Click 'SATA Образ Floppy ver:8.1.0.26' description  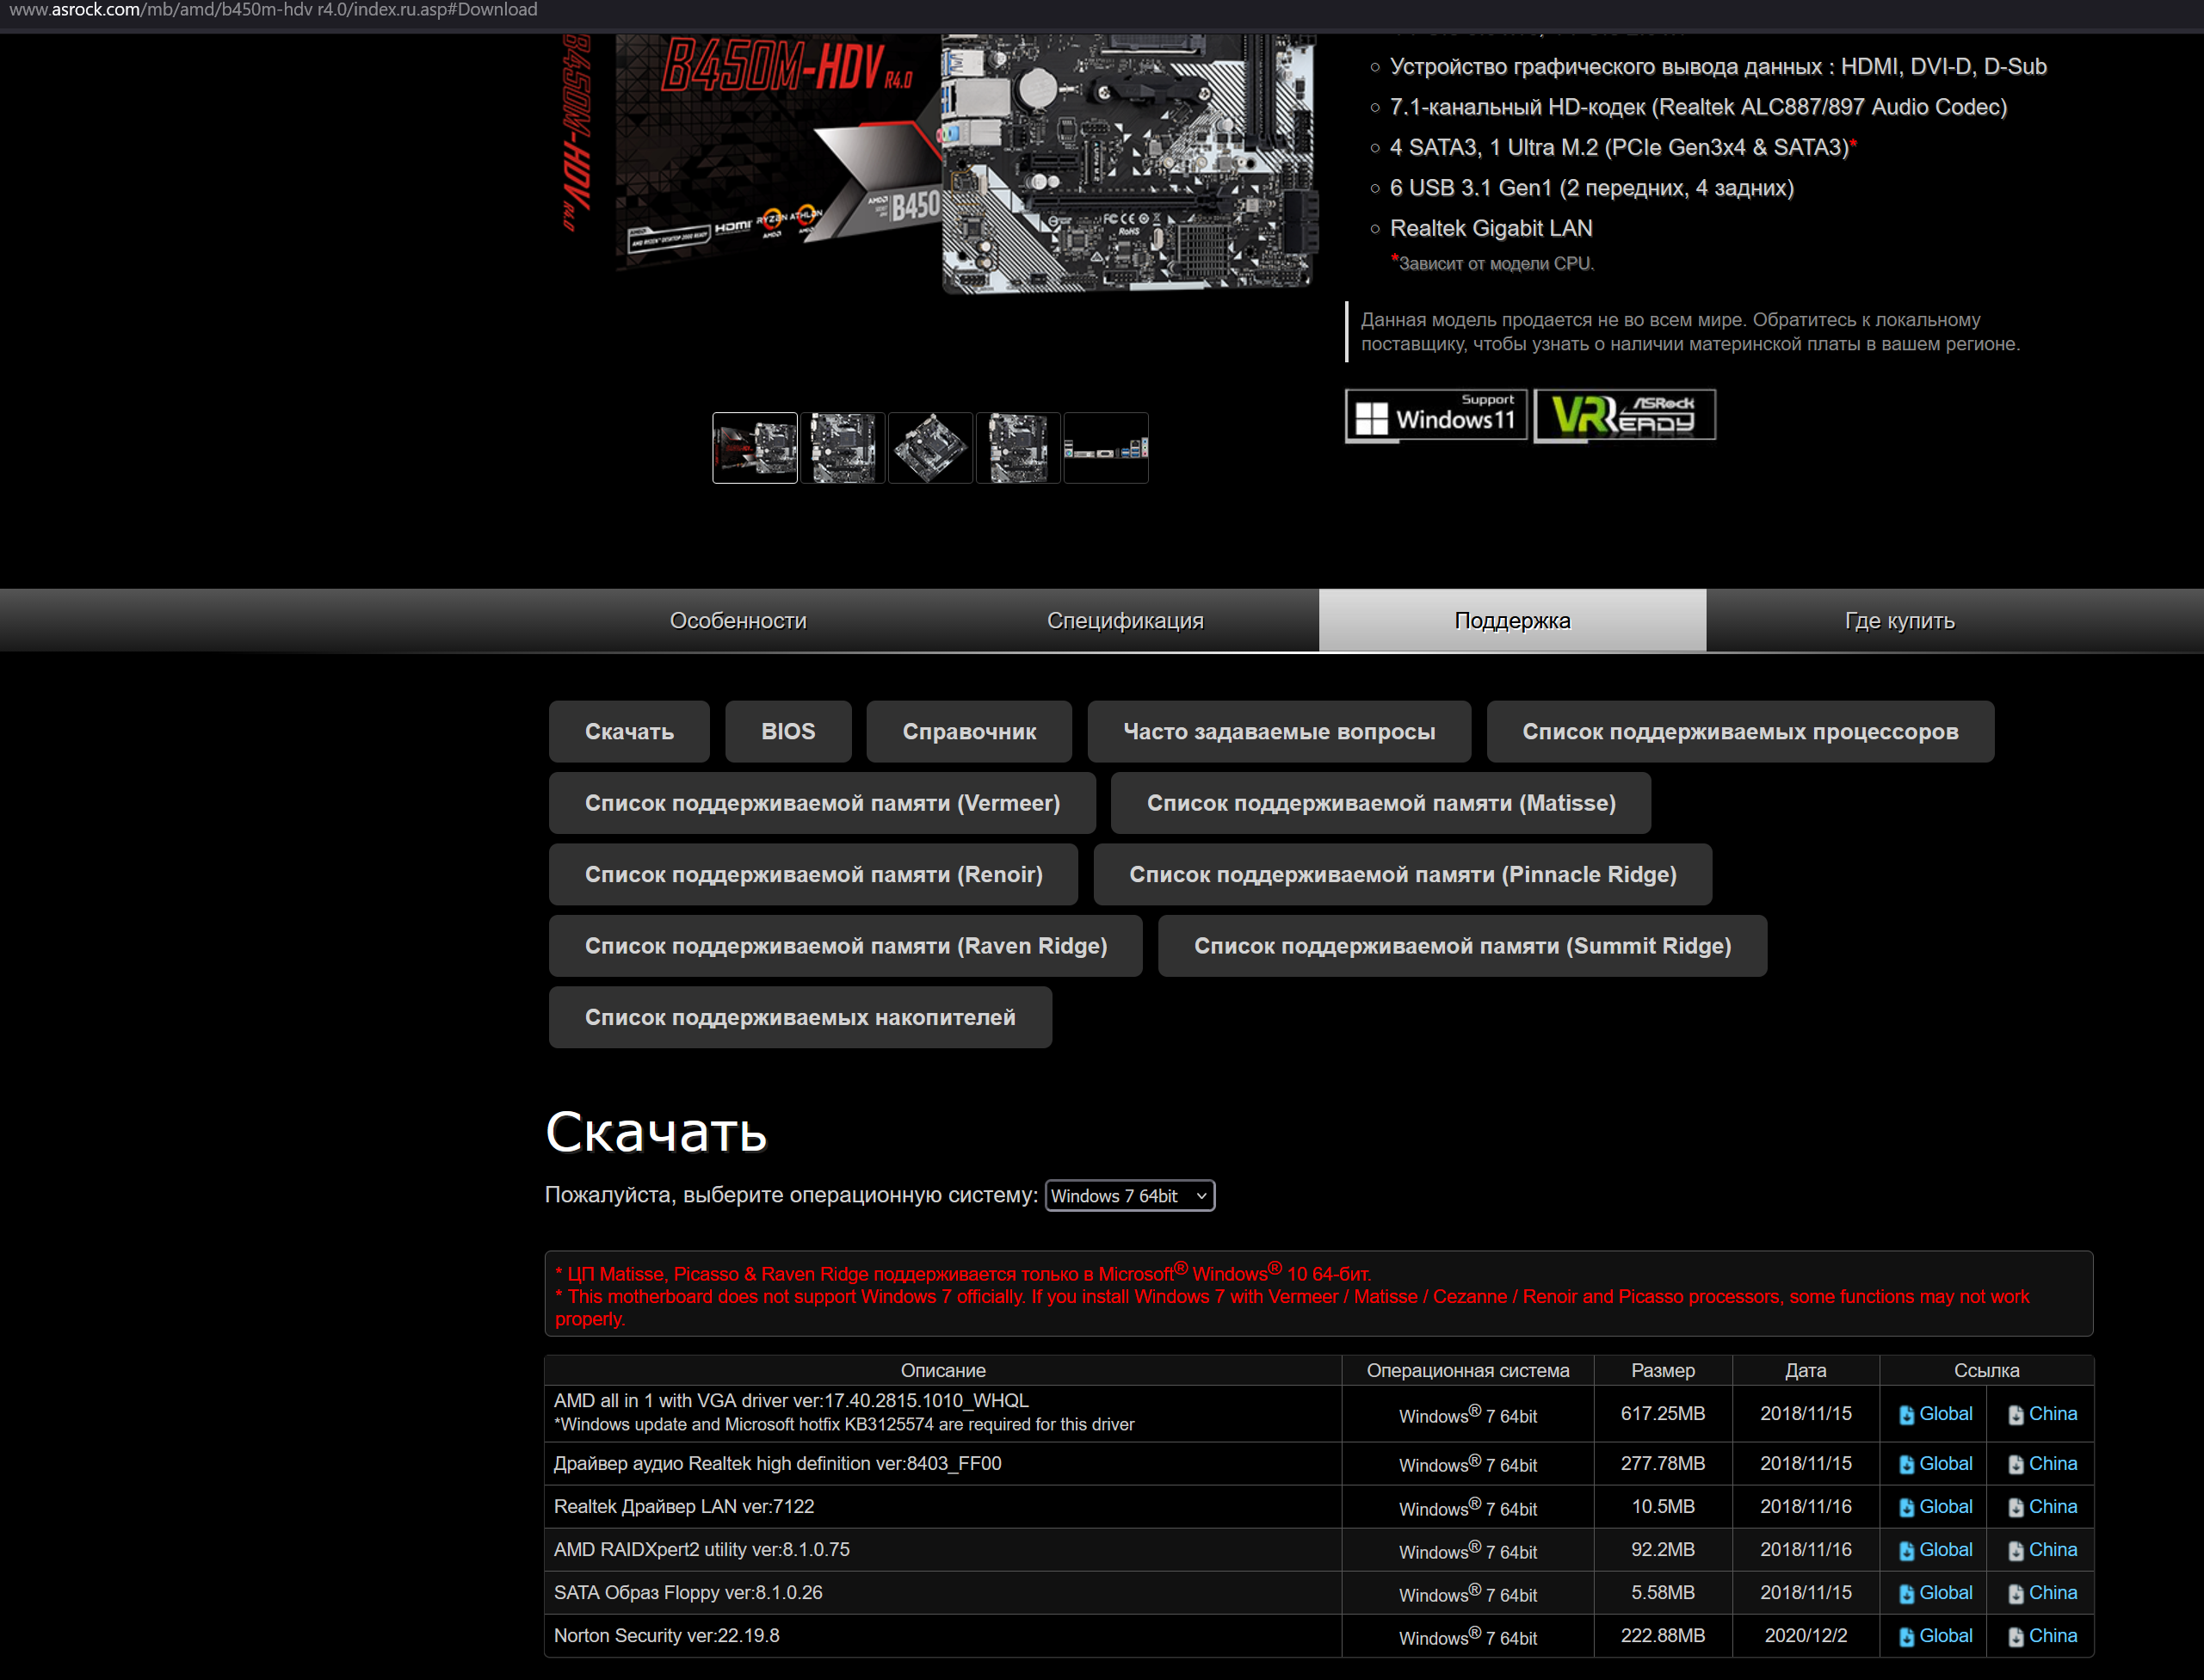point(688,1593)
